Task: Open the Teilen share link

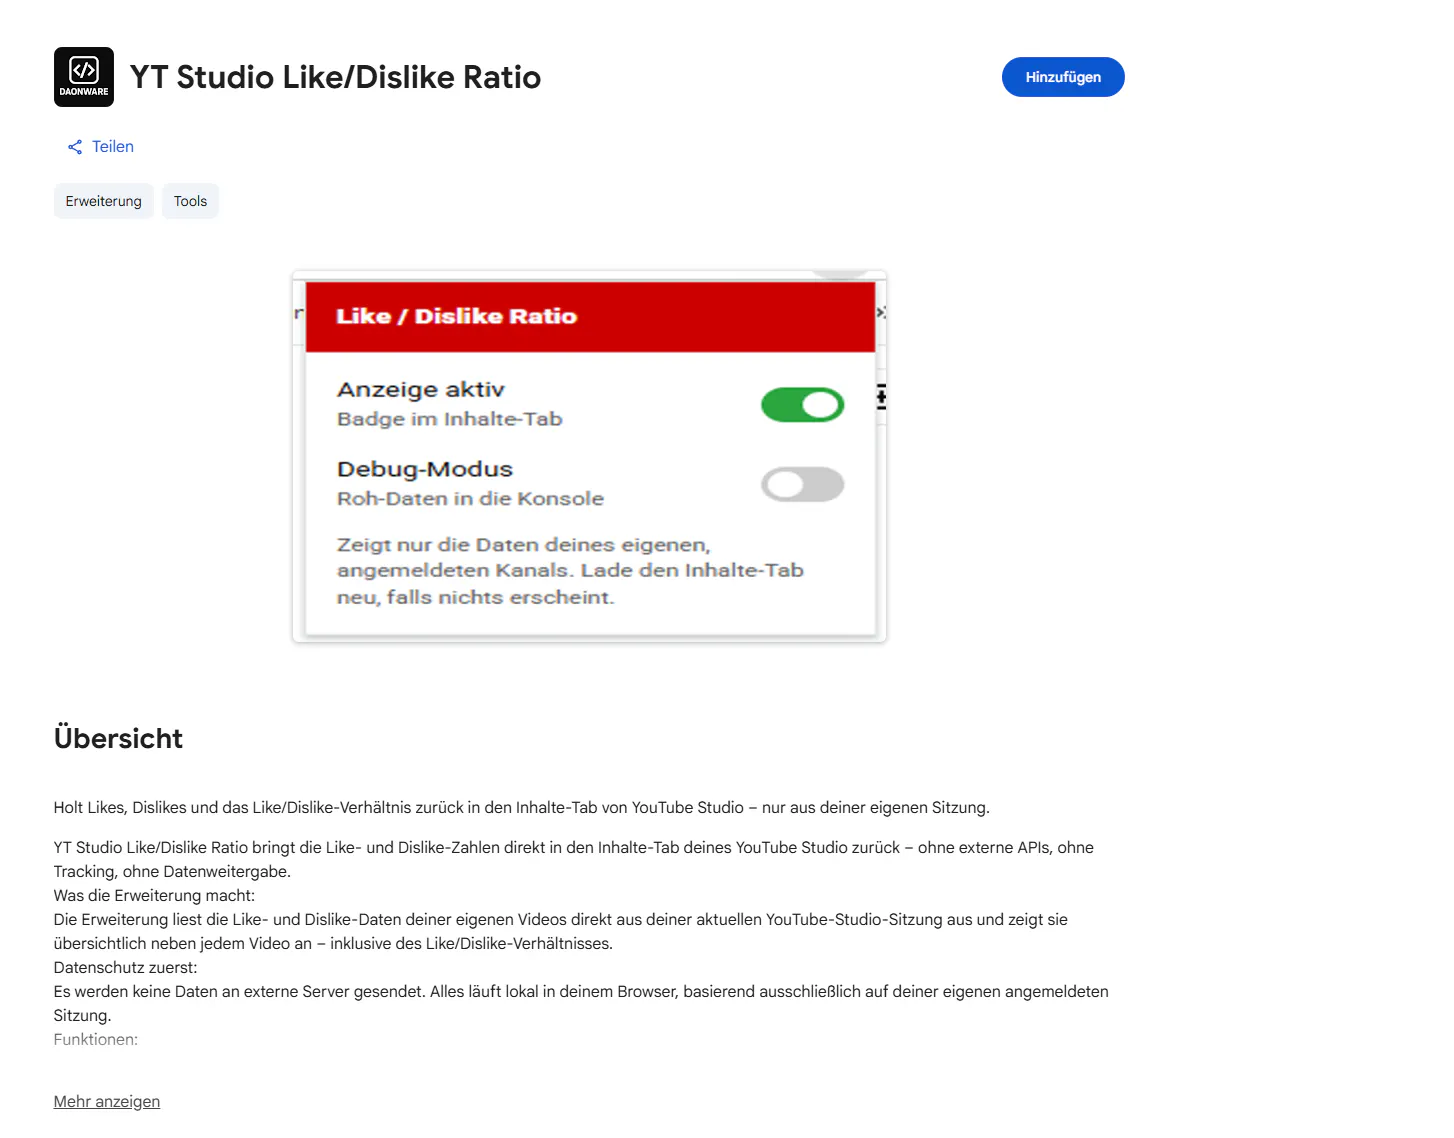Action: pyautogui.click(x=100, y=147)
